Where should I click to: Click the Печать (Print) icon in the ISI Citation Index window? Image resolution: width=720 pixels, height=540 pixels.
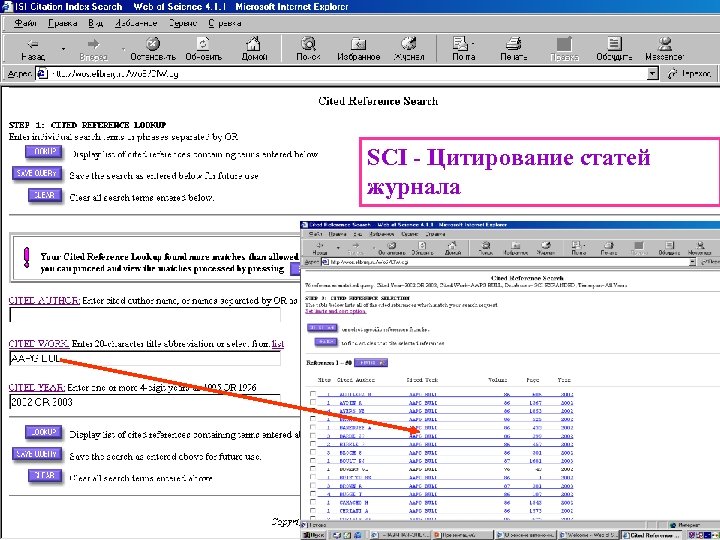(513, 44)
